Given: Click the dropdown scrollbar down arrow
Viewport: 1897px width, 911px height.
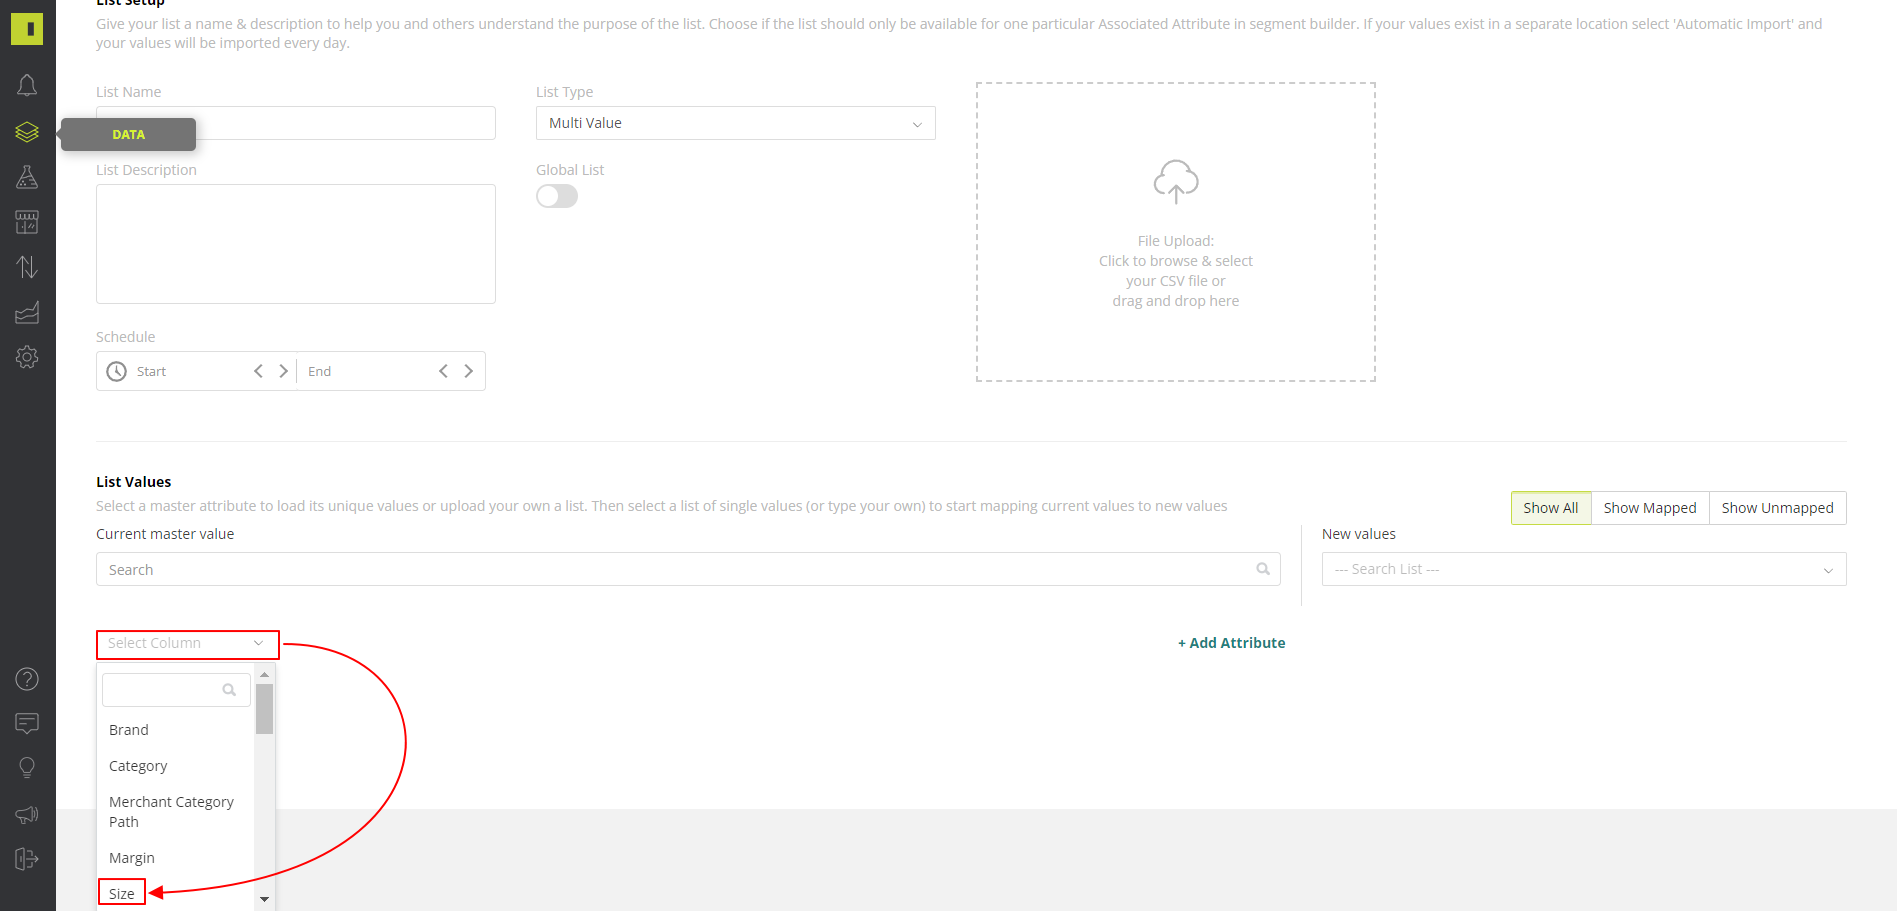Looking at the screenshot, I should (264, 899).
